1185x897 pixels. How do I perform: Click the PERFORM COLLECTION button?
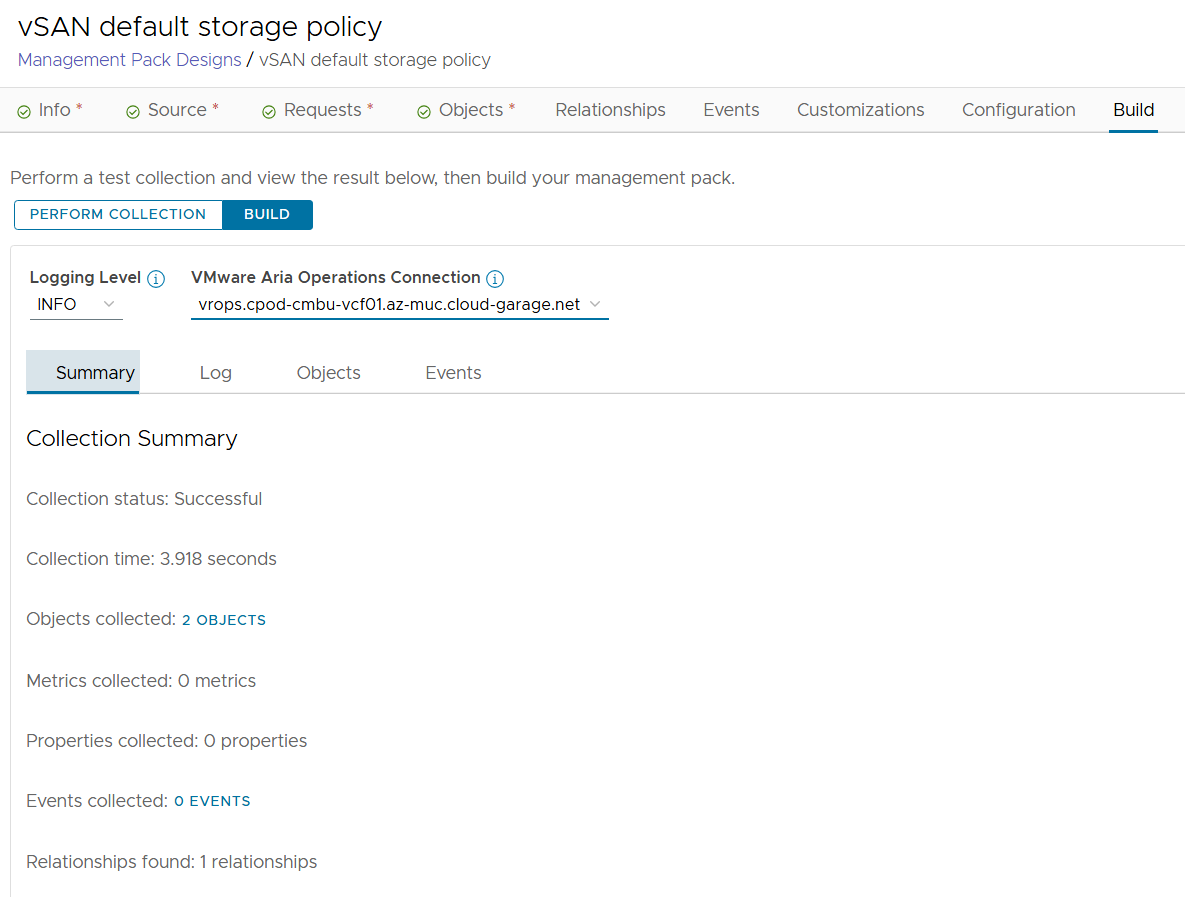click(118, 215)
